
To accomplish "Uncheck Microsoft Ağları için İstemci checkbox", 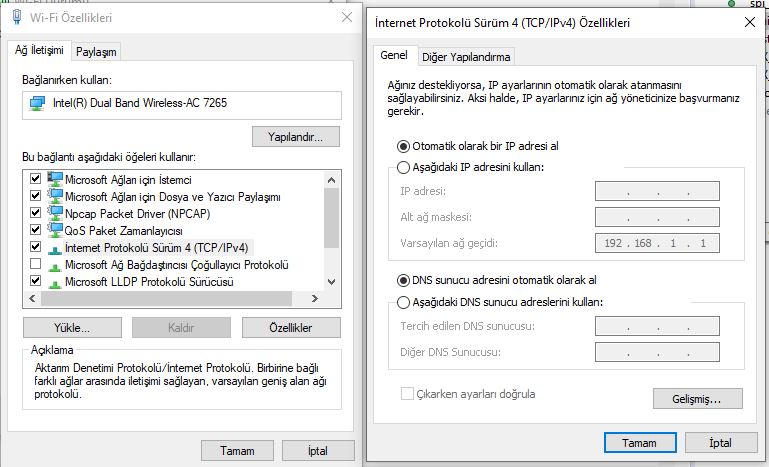I will click(x=35, y=178).
